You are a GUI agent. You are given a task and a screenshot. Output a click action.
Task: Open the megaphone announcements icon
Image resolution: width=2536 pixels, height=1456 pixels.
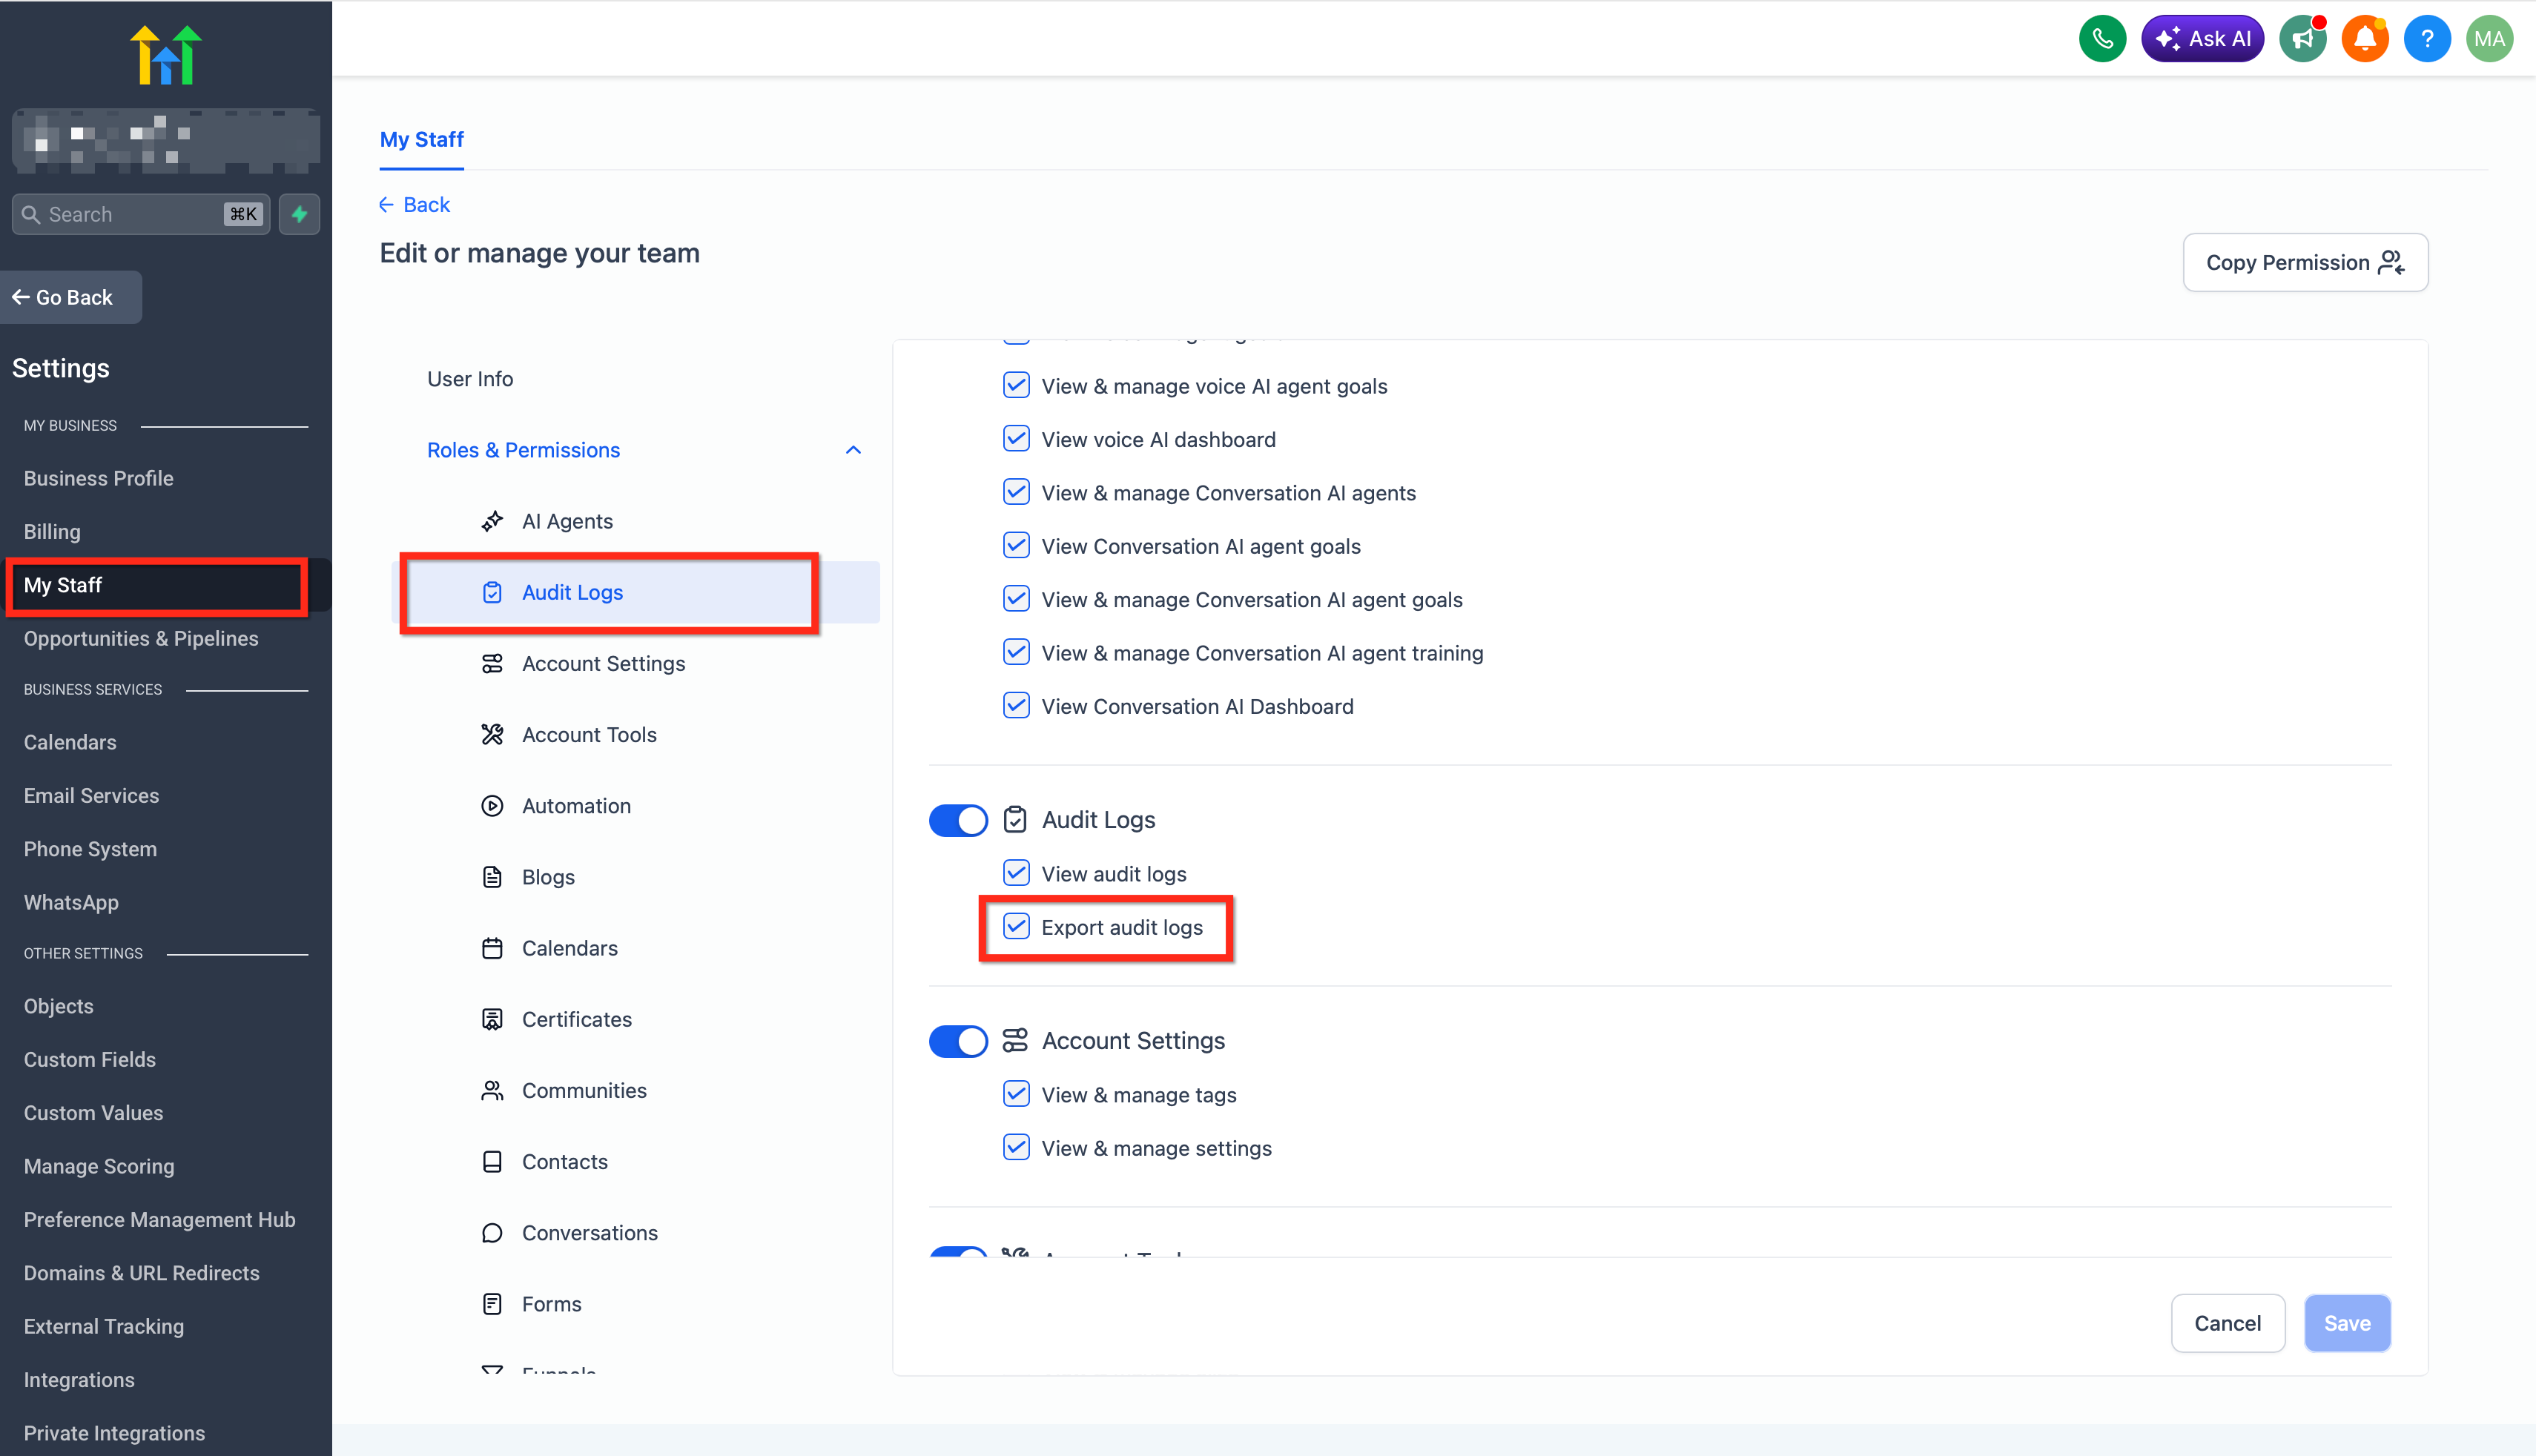2302,39
